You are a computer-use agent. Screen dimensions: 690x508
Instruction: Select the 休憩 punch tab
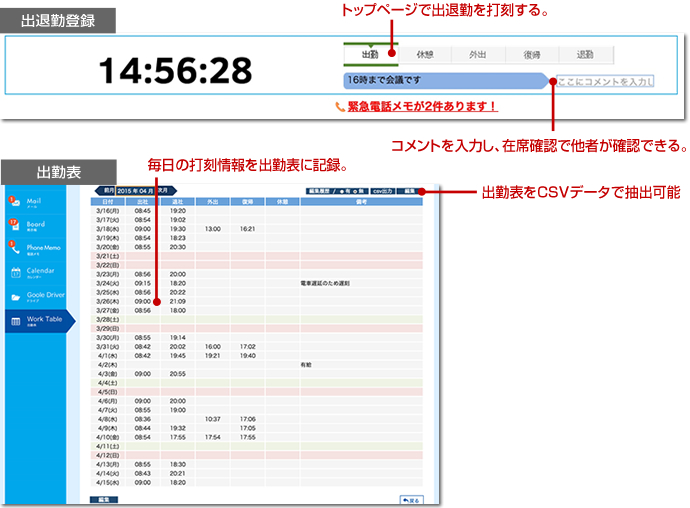425,55
